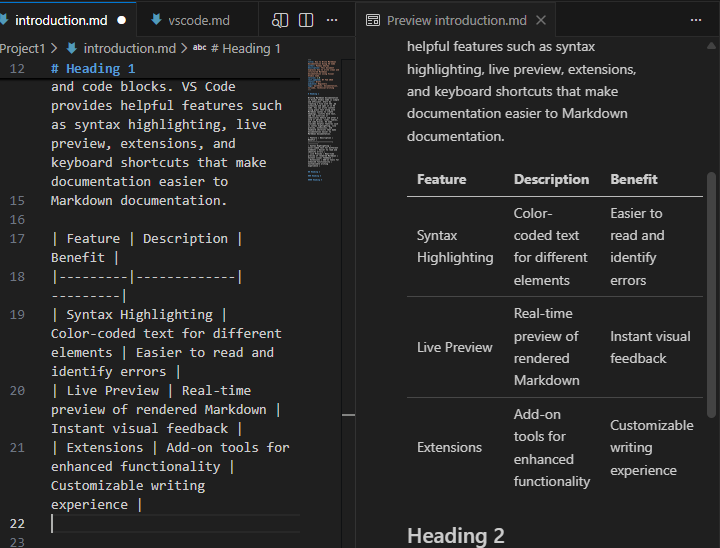The image size is (720, 548).
Task: Click the preview pane scrollbar thumb
Action: [x=711, y=295]
